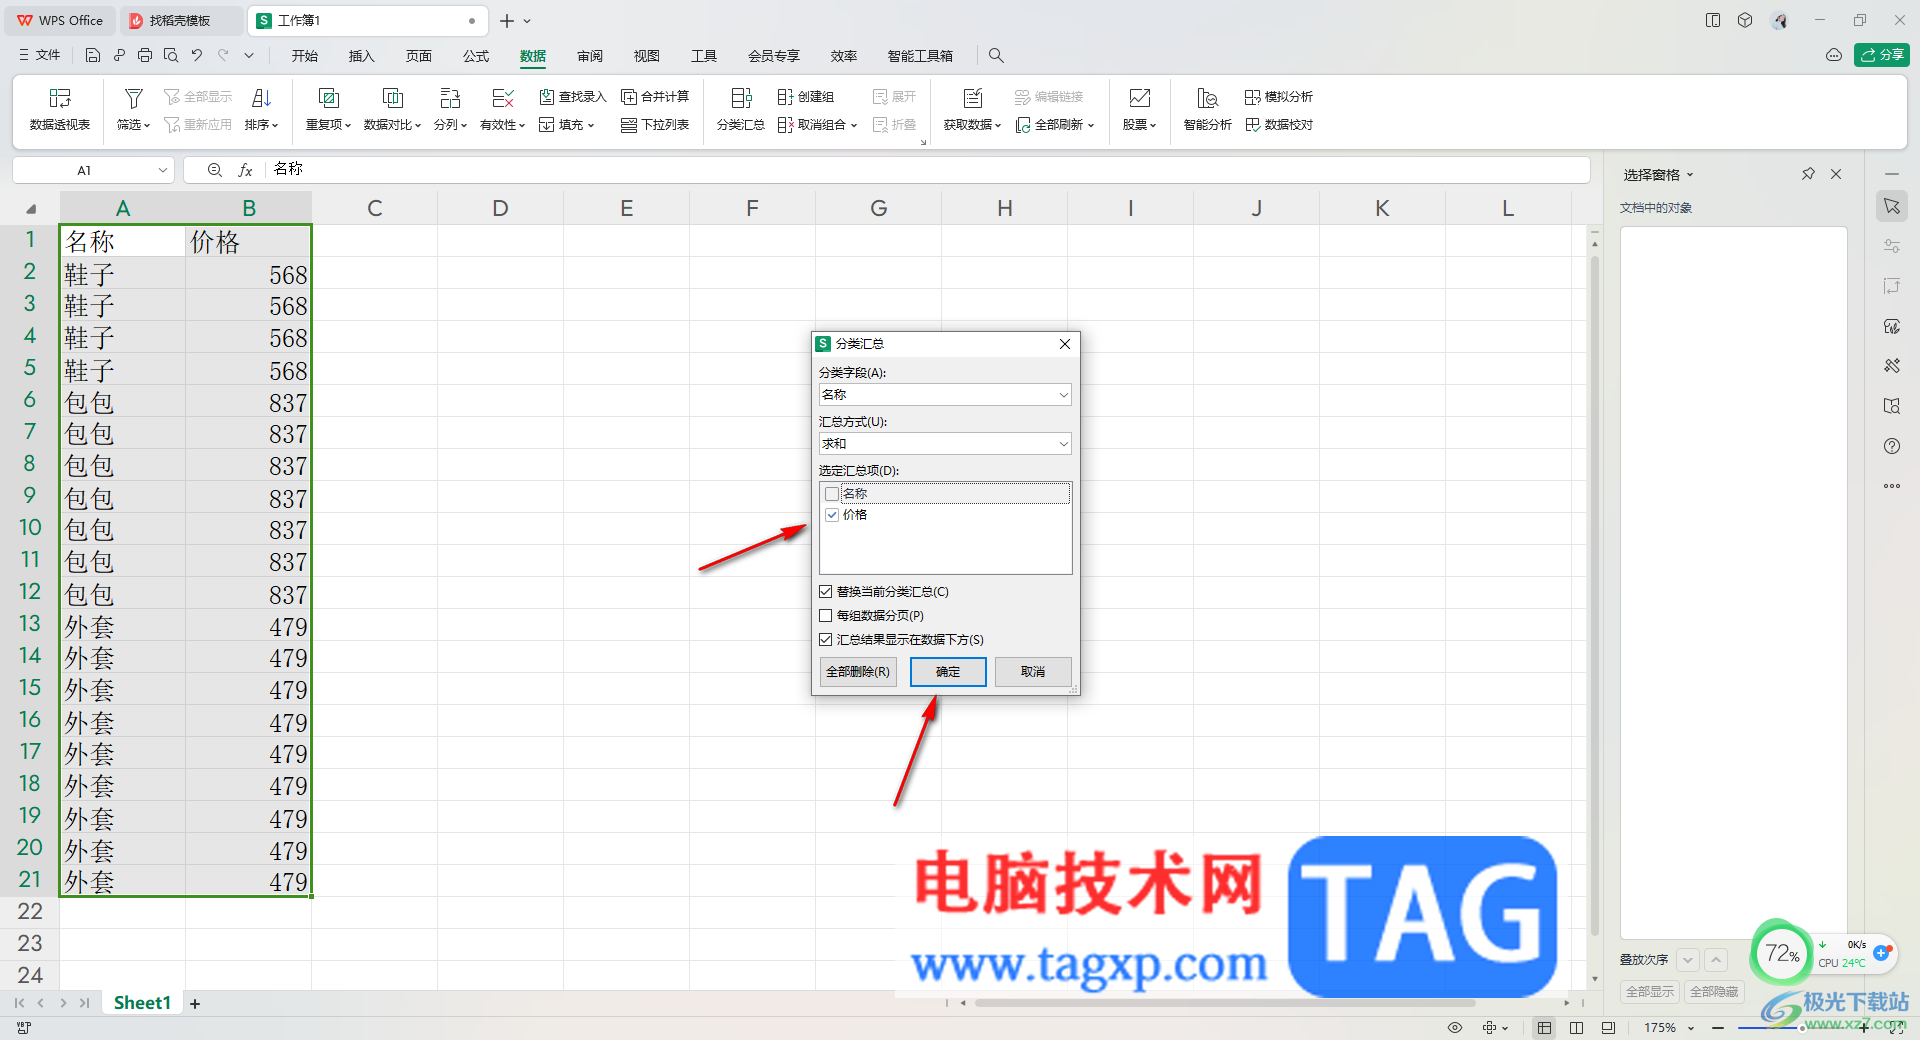The image size is (1920, 1040).
Task: Switch to the 开始 ribbon tab
Action: pos(305,56)
